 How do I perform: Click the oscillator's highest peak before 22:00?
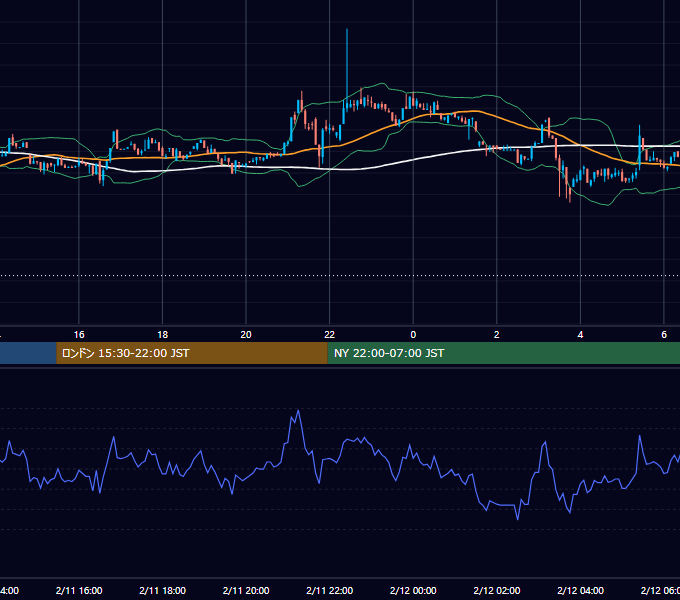pos(298,411)
